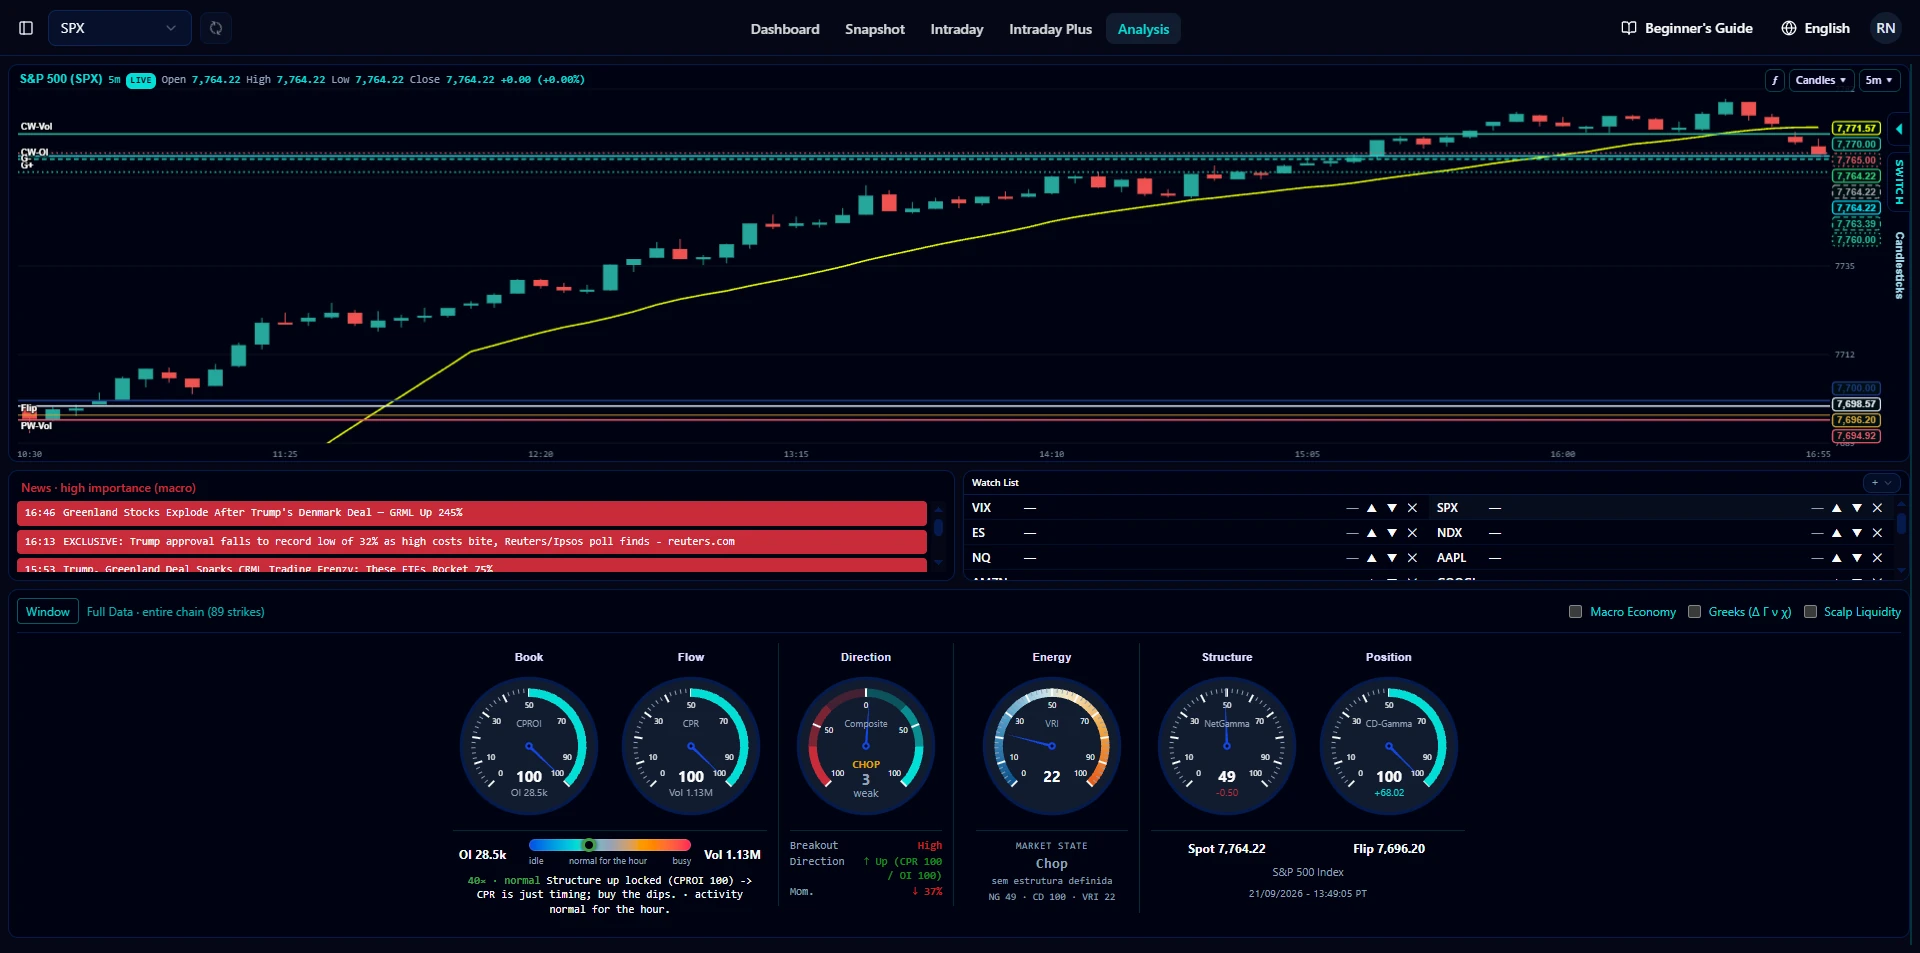Open the SPX symbol dropdown
This screenshot has width=1920, height=953.
(119, 28)
